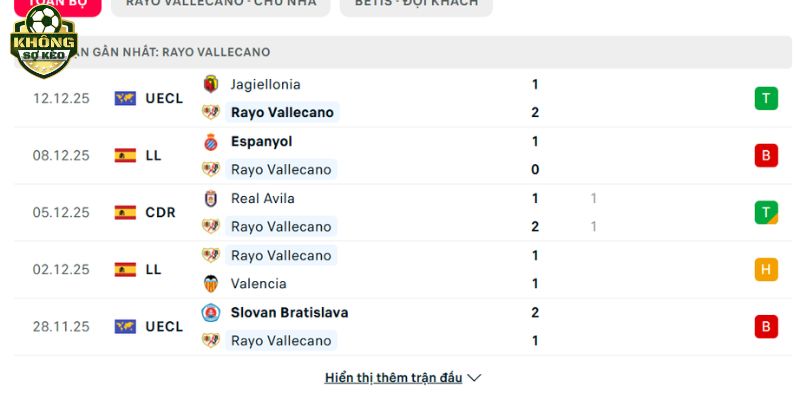Click the Valencia team name
Image resolution: width=800 pixels, height=400 pixels.
click(x=258, y=283)
